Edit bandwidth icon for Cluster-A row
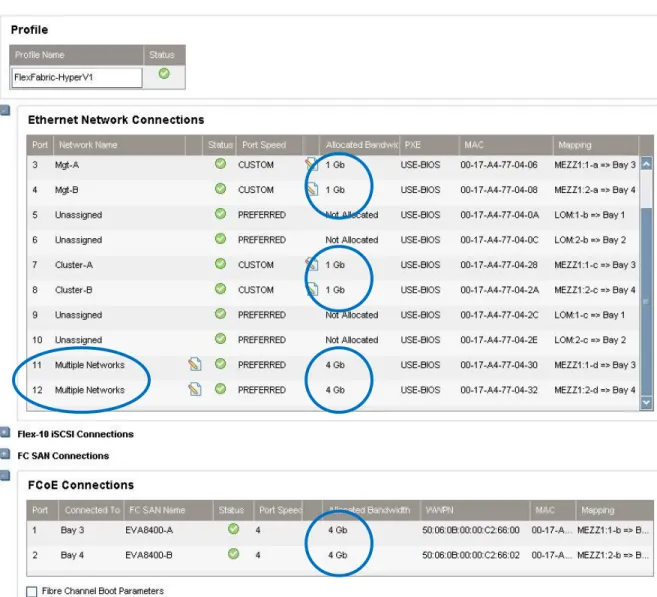This screenshot has height=597, width=657. point(311,264)
